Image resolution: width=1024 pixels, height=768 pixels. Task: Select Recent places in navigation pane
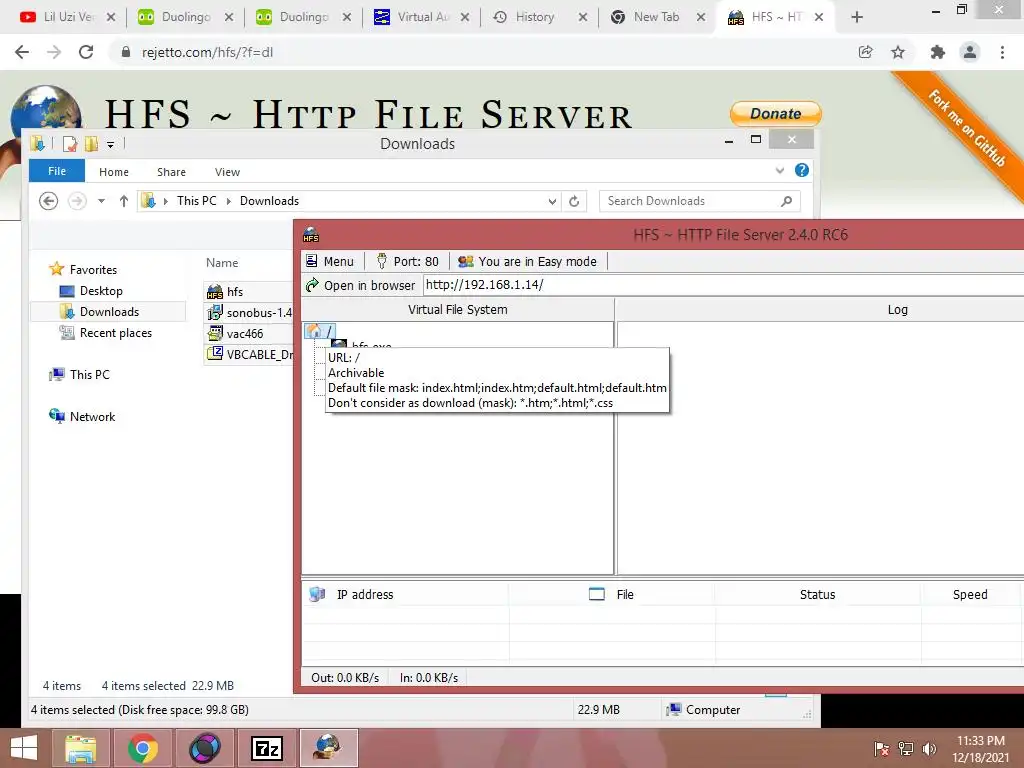pos(106,332)
